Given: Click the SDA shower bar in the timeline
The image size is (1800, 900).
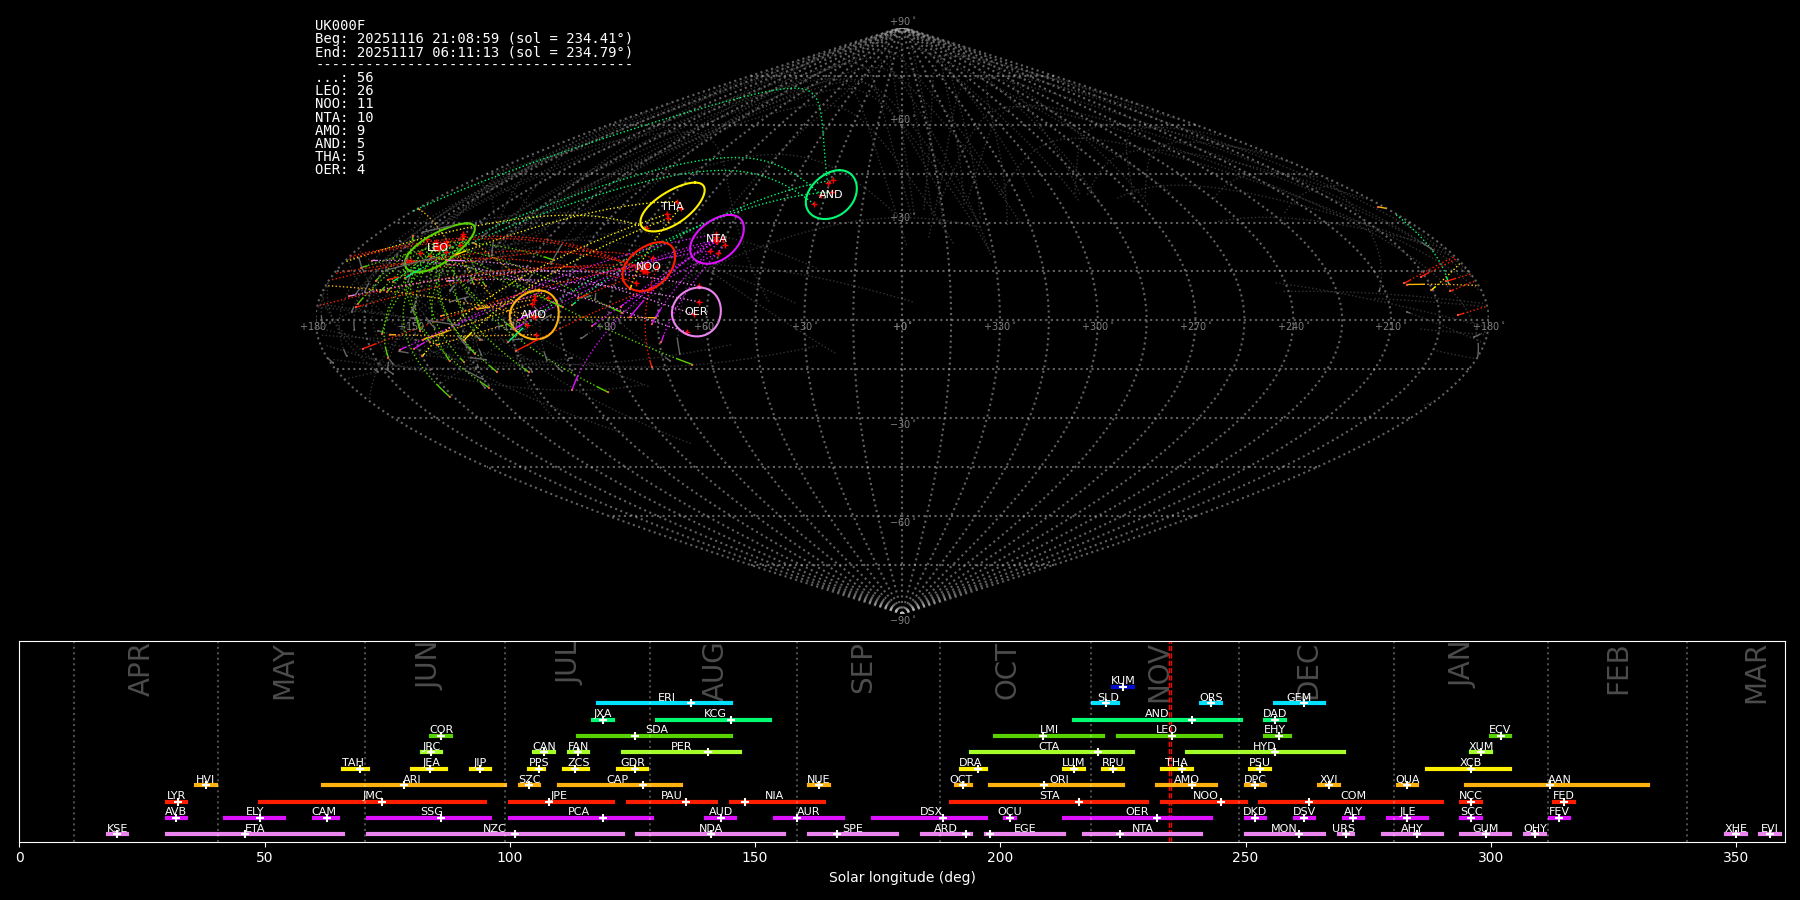Looking at the screenshot, I should click(x=654, y=736).
